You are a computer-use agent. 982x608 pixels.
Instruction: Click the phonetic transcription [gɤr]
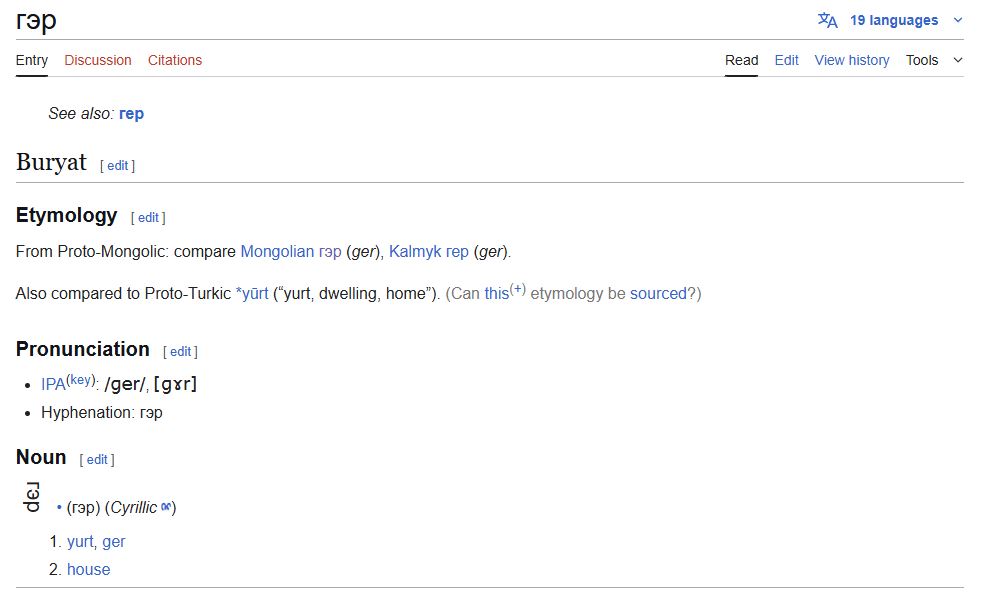tap(175, 384)
